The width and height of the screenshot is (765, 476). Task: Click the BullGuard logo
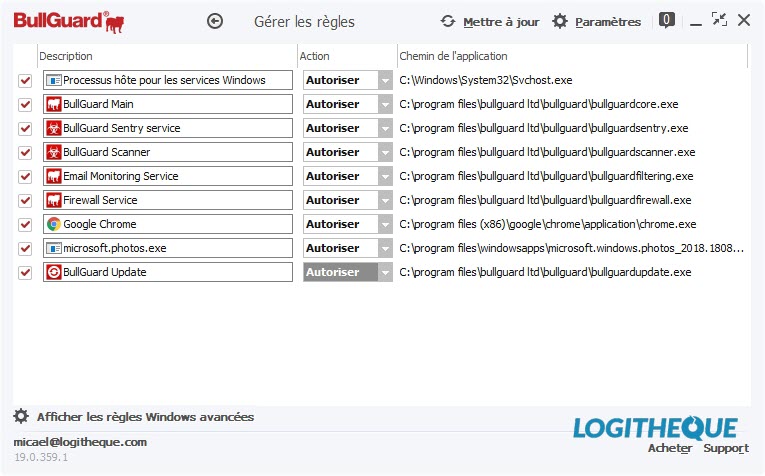coord(69,22)
